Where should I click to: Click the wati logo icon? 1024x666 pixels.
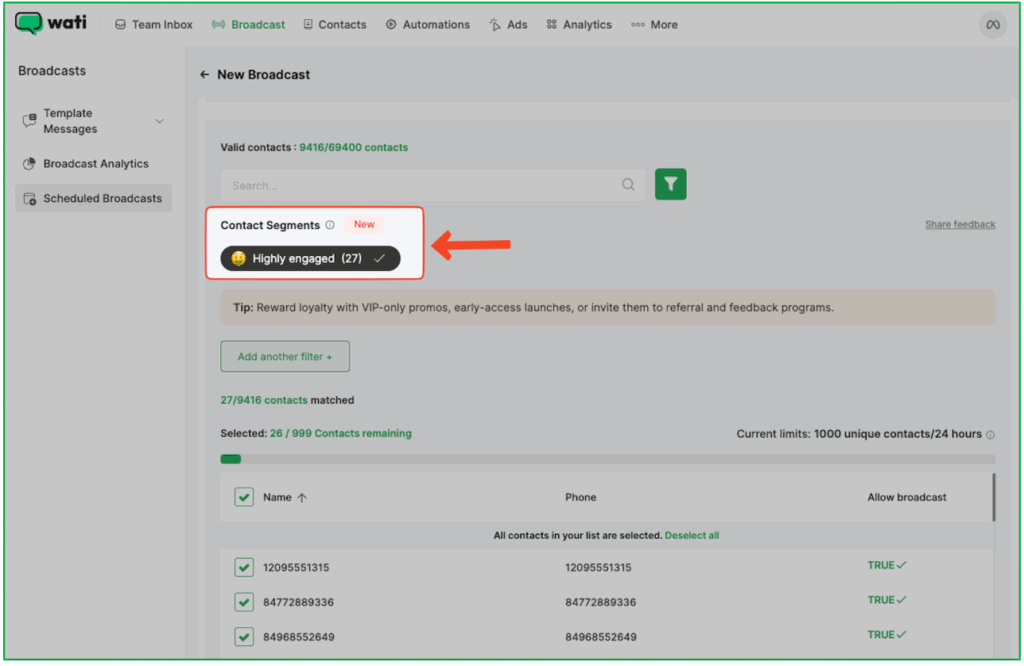pos(27,22)
